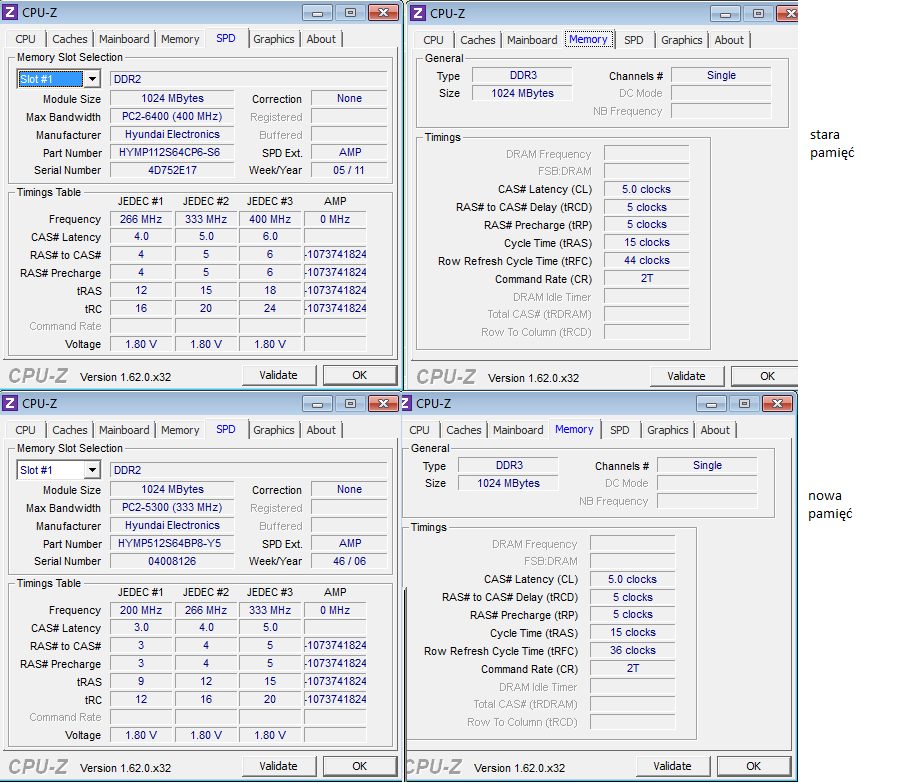Viewport: 912px width, 783px height.
Task: Click Validate button in top-left window
Action: click(278, 375)
